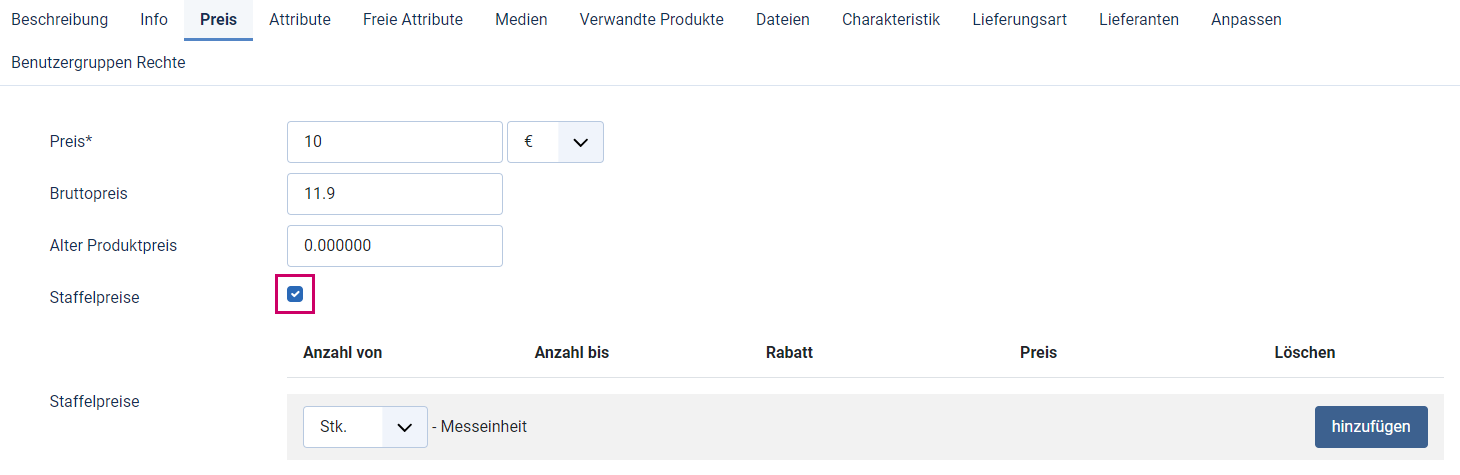Open Benutzergruppen Rechte tab
Screen dimensions: 1460x475
point(98,63)
